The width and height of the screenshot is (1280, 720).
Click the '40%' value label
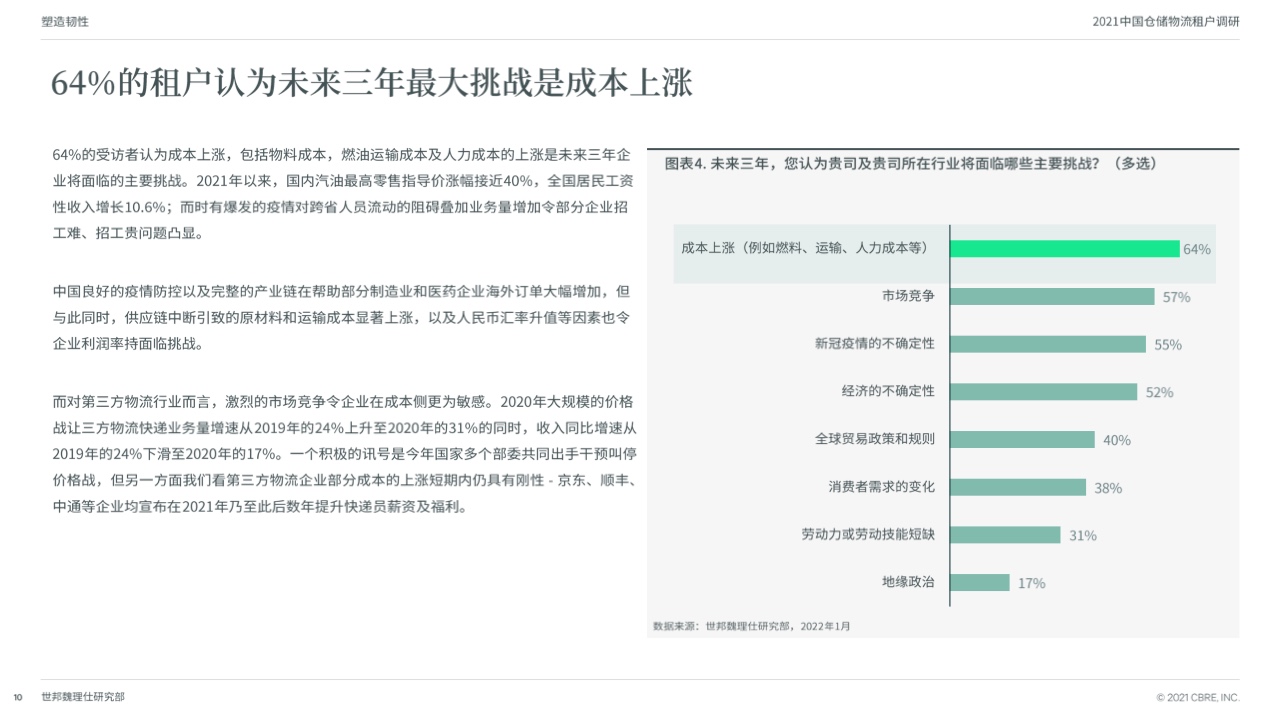[1117, 440]
